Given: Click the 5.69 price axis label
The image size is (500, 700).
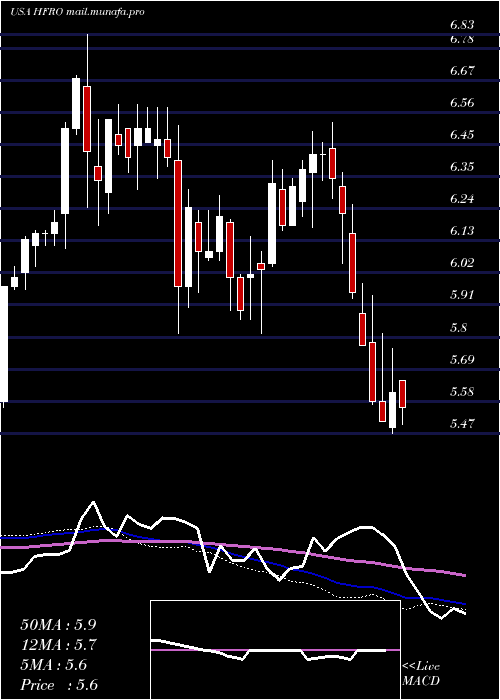Looking at the screenshot, I should [x=462, y=359].
